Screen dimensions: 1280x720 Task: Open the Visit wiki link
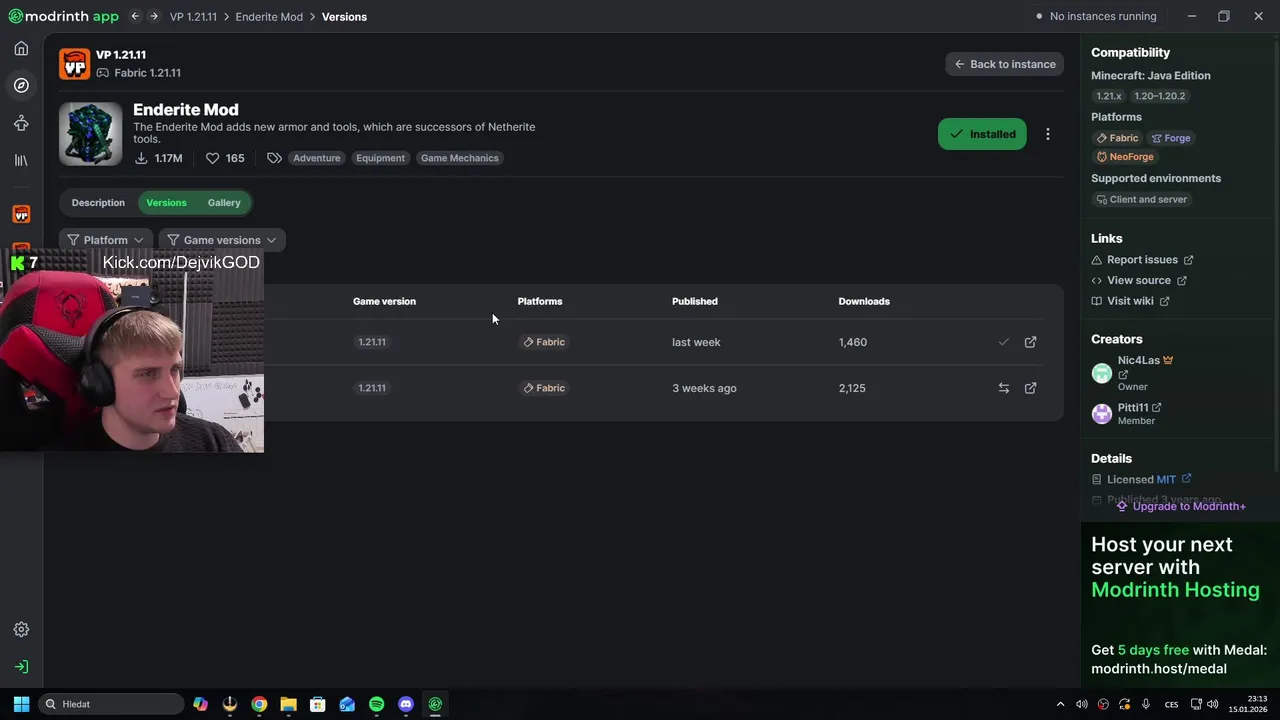point(1130,301)
